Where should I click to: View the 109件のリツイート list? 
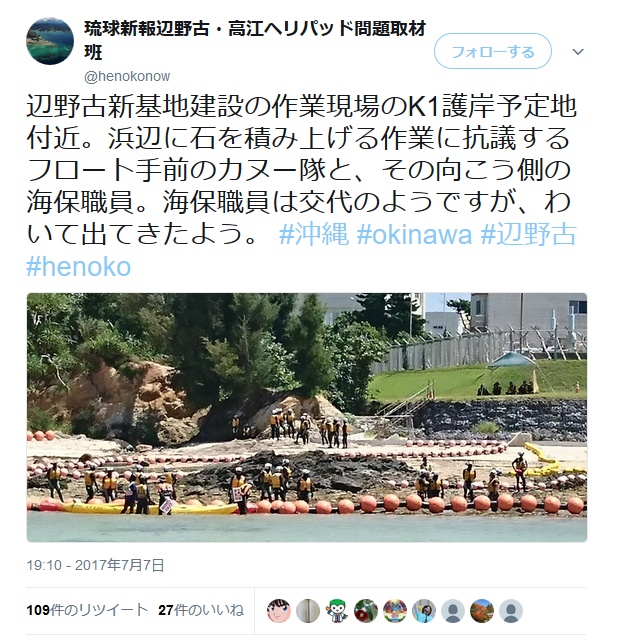[x=87, y=610]
